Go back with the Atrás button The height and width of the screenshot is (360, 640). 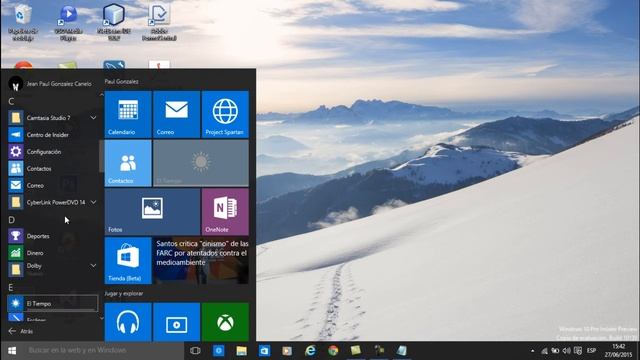point(20,331)
